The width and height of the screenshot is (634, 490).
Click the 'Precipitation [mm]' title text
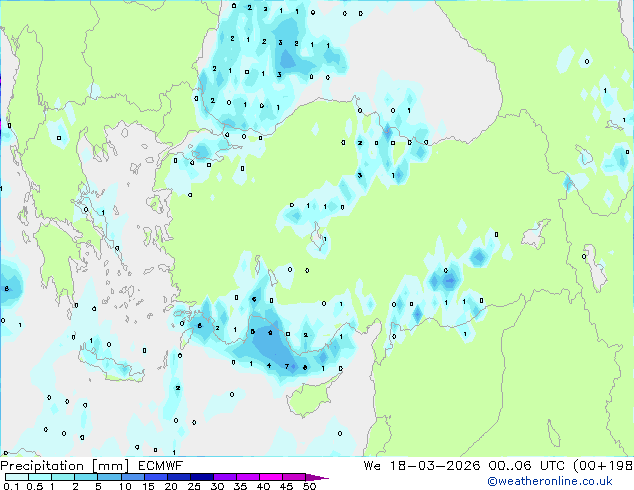tap(65, 466)
